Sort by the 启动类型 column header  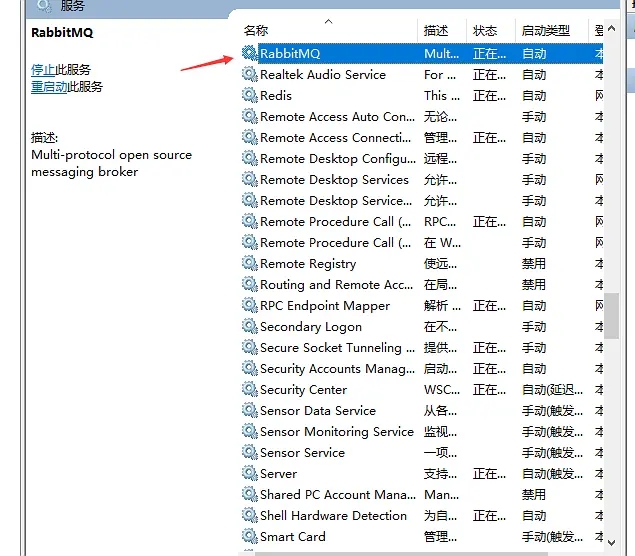(546, 31)
